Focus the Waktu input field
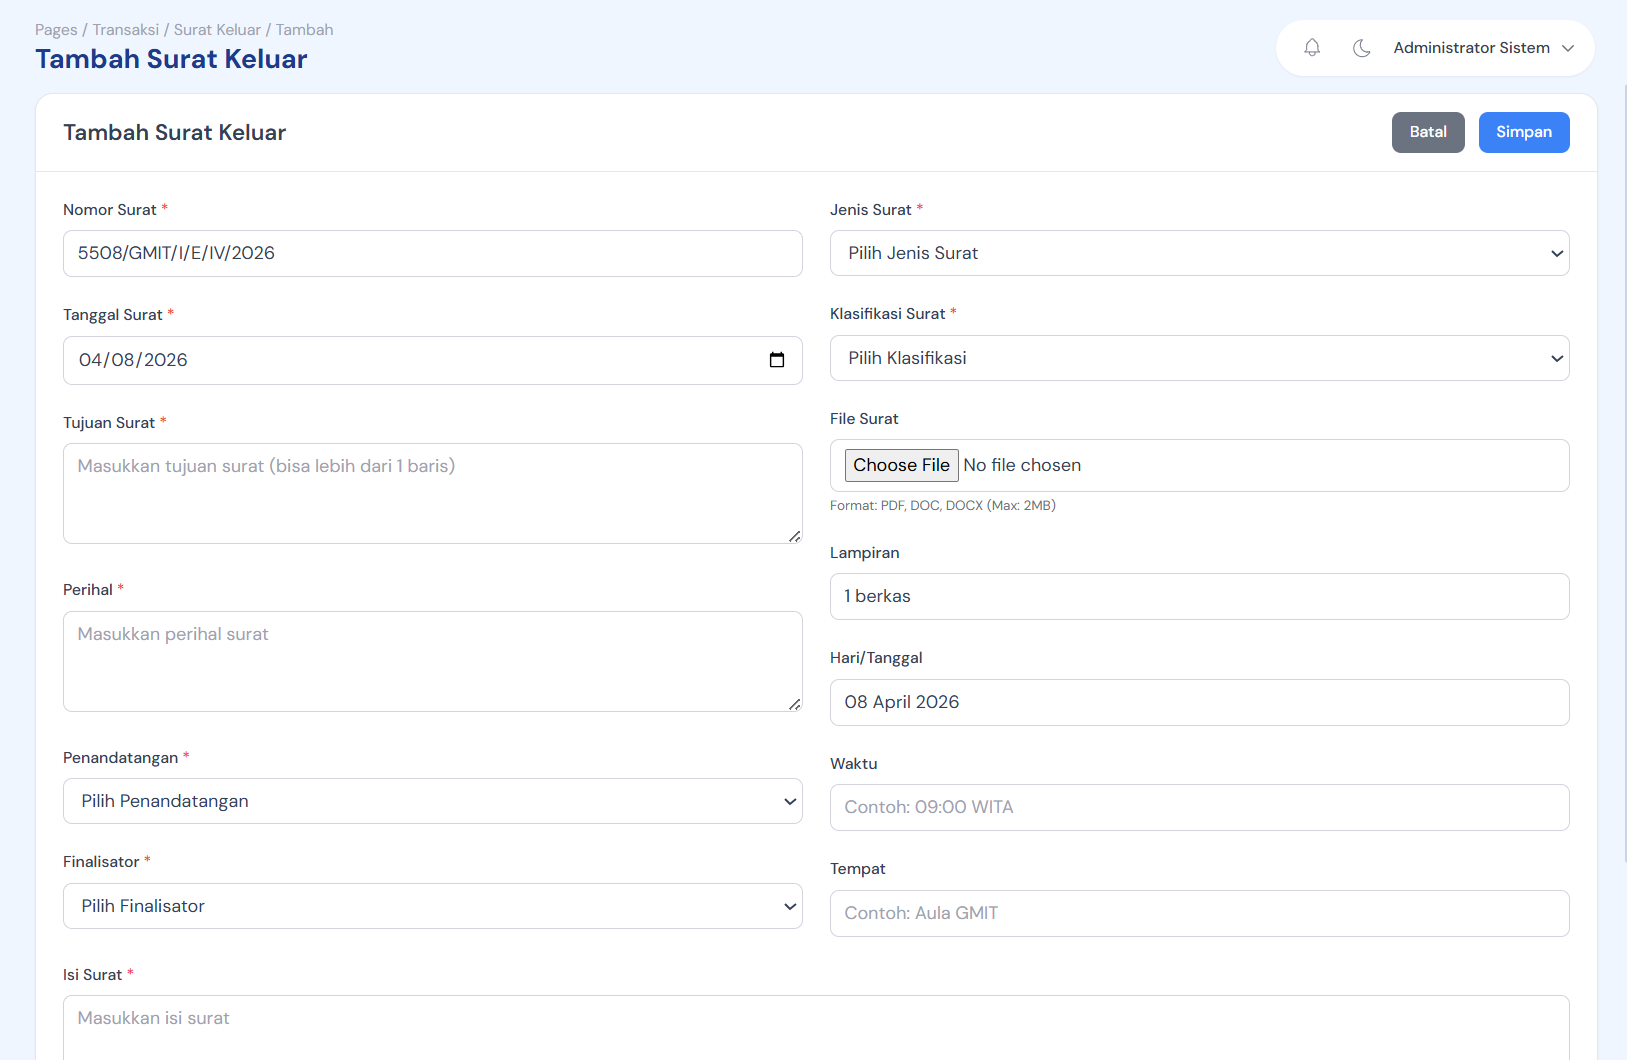 1199,807
